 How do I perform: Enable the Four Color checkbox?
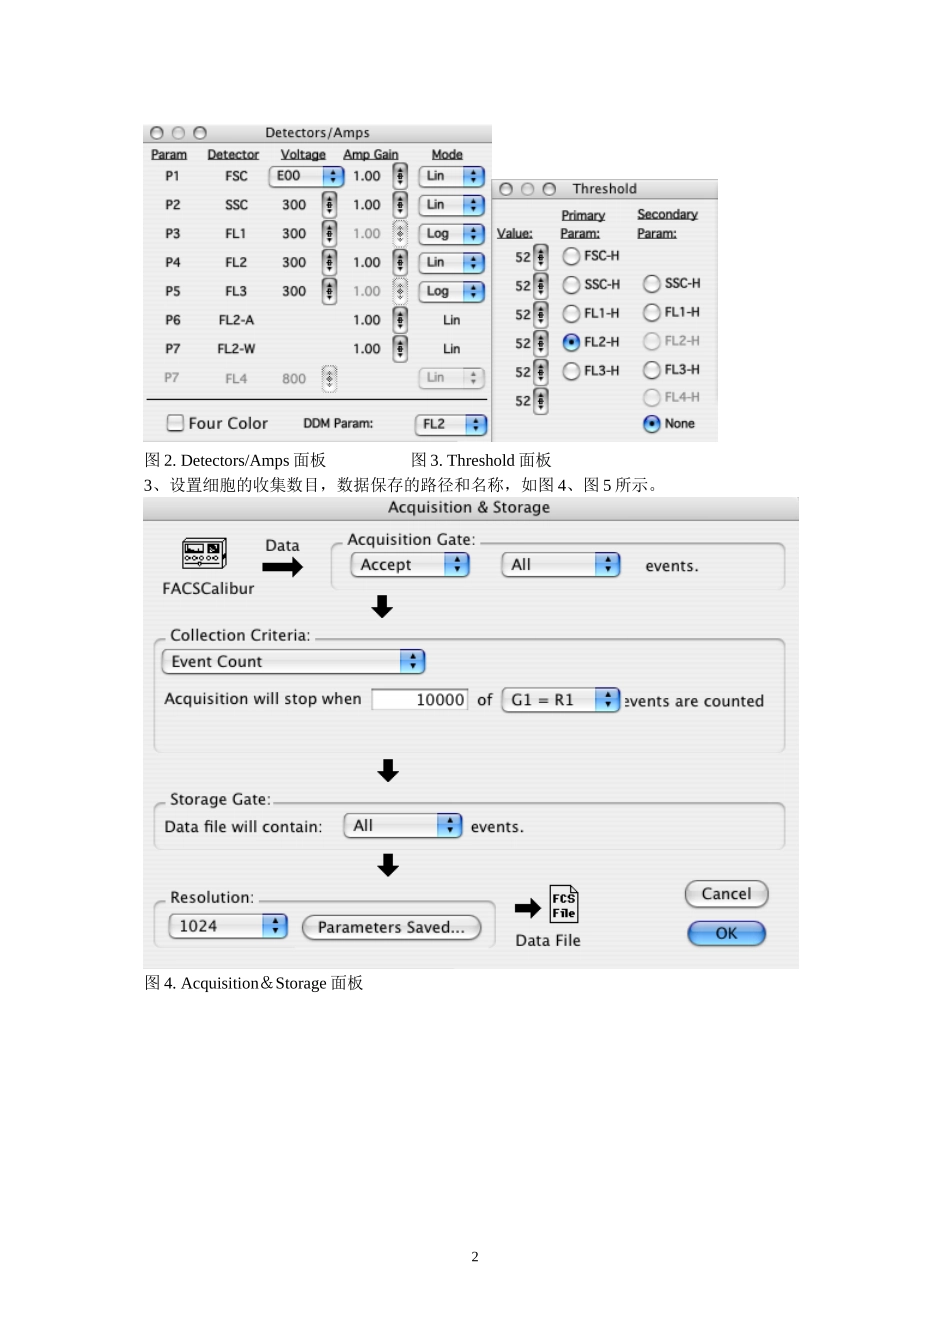pyautogui.click(x=175, y=423)
